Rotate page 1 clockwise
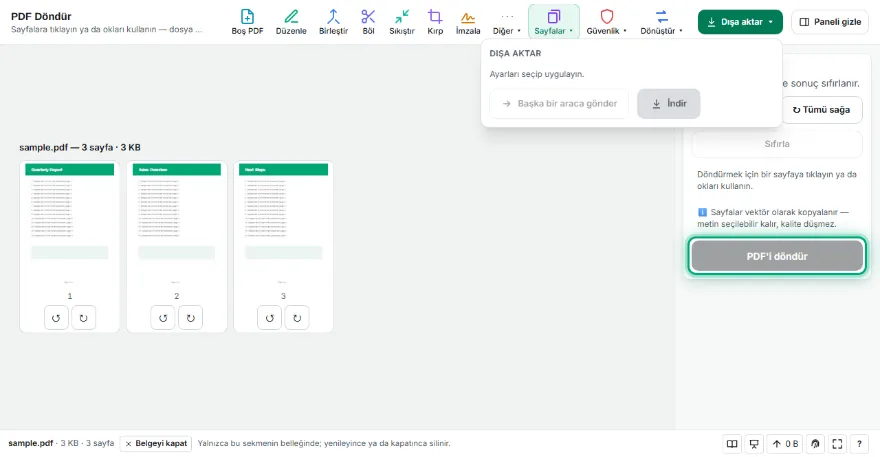880x457 pixels. point(83,318)
